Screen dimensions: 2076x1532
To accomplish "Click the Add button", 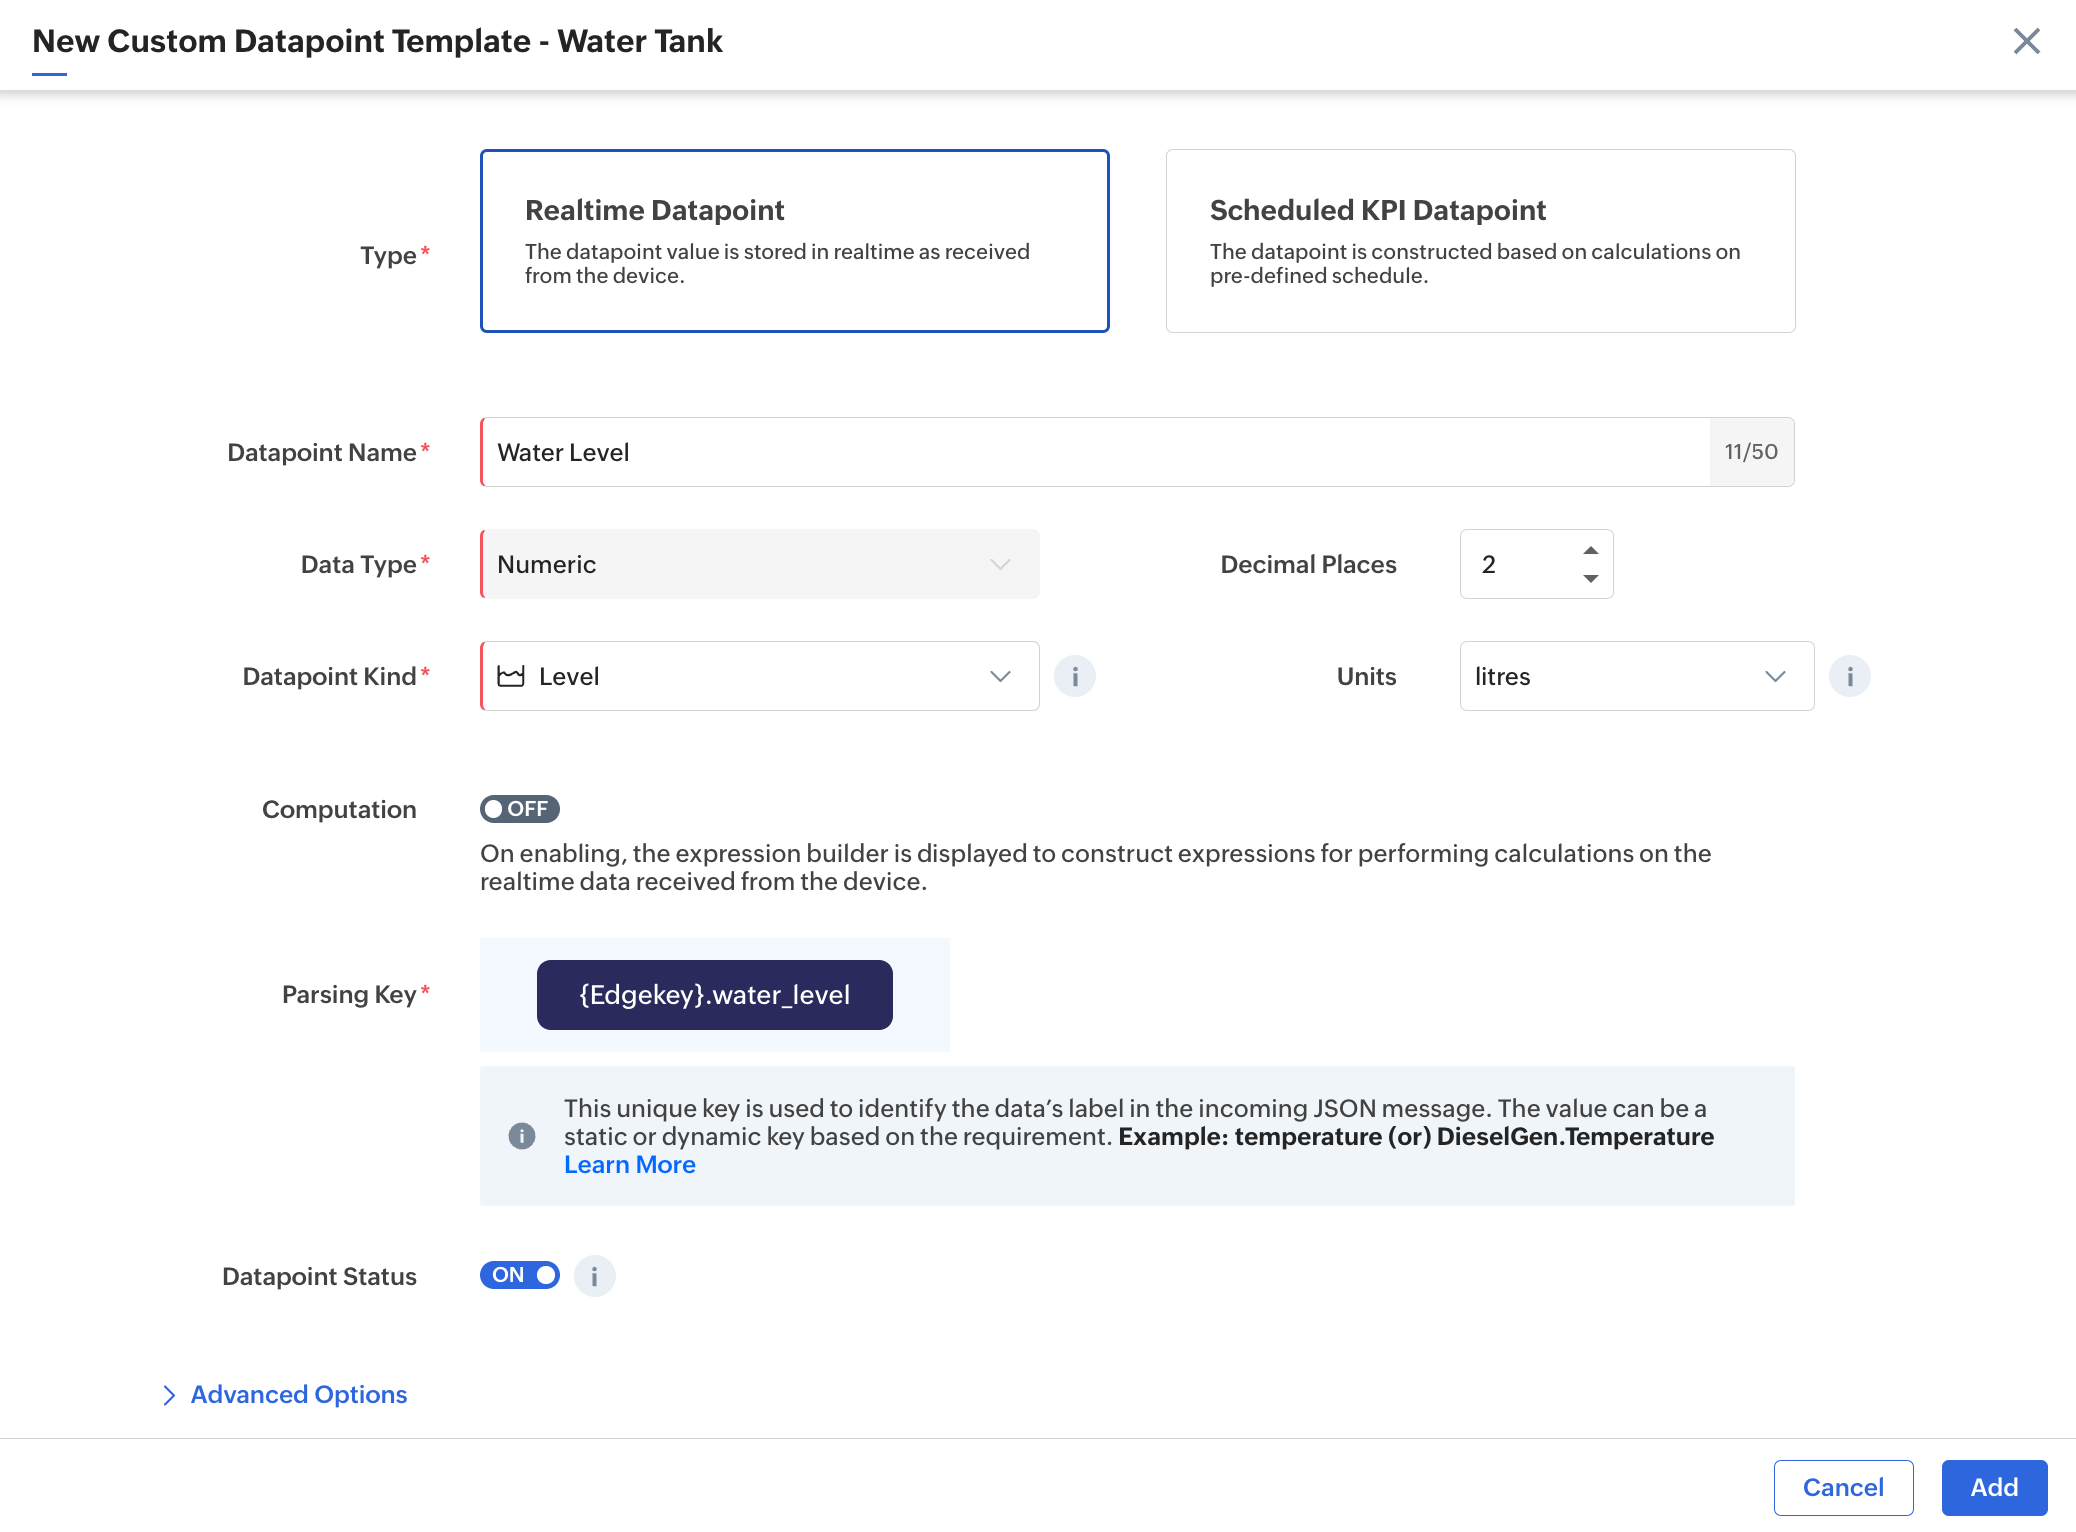I will (1994, 1488).
